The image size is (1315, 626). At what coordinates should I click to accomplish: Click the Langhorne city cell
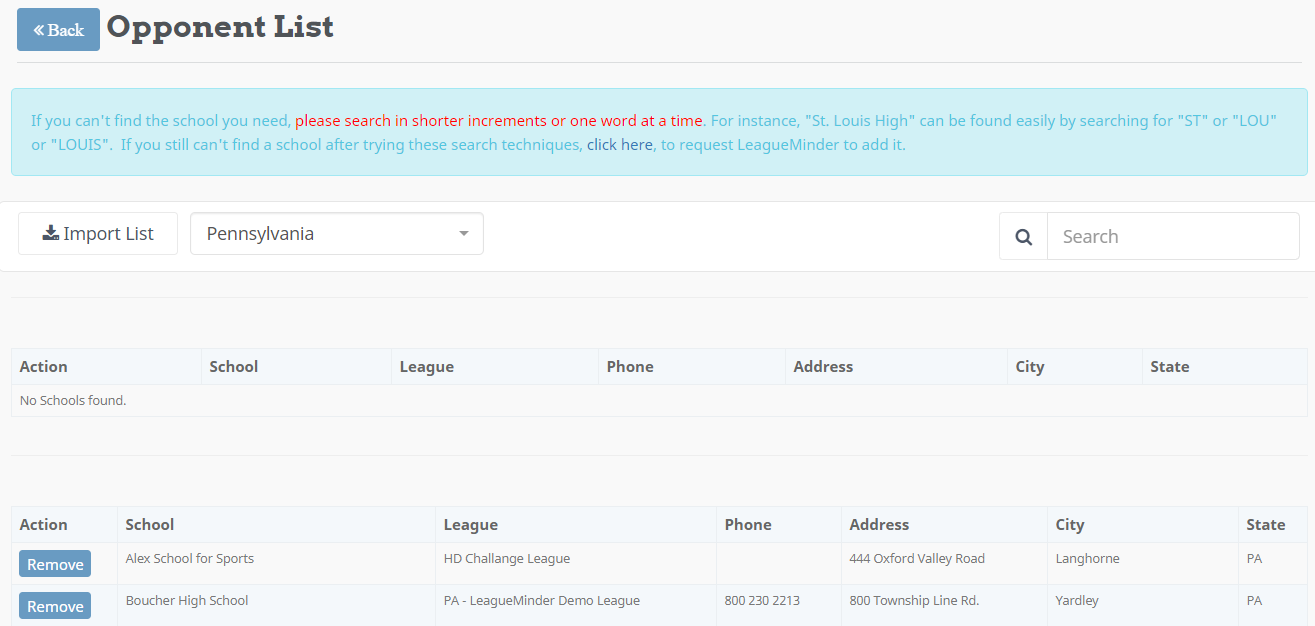(x=1087, y=559)
